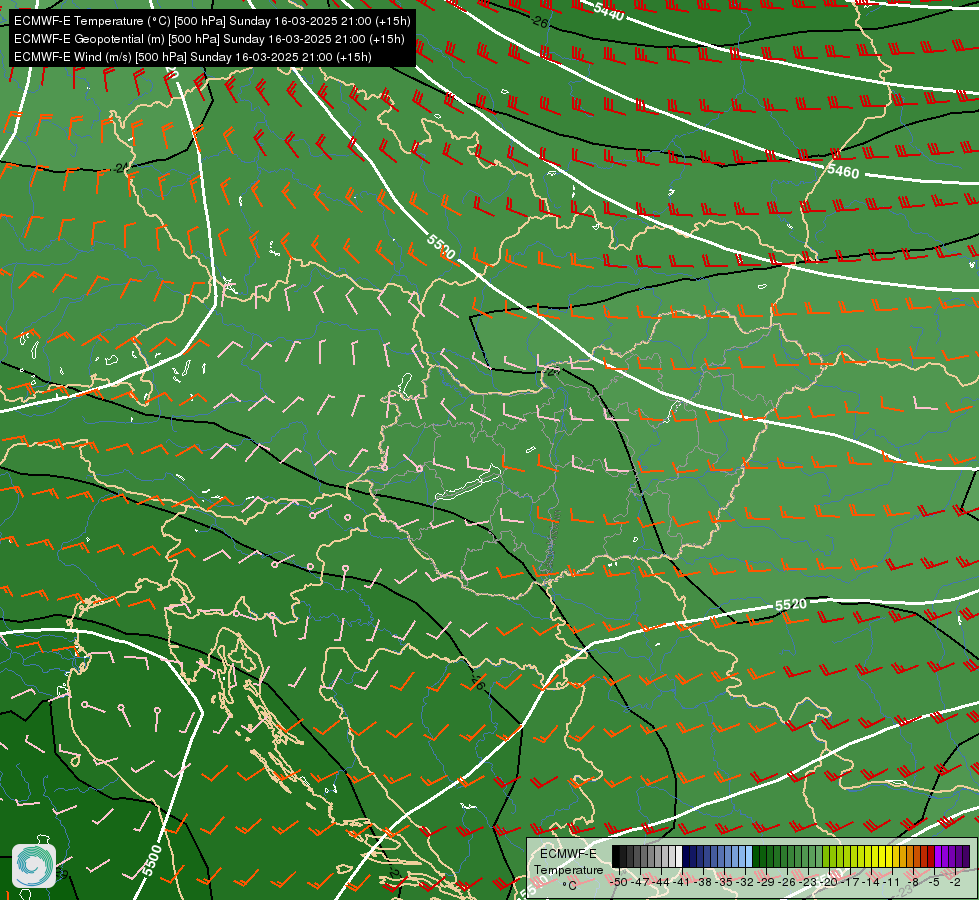Select the ECMWF-E Geopotential 500 hPa legend line

pos(209,39)
